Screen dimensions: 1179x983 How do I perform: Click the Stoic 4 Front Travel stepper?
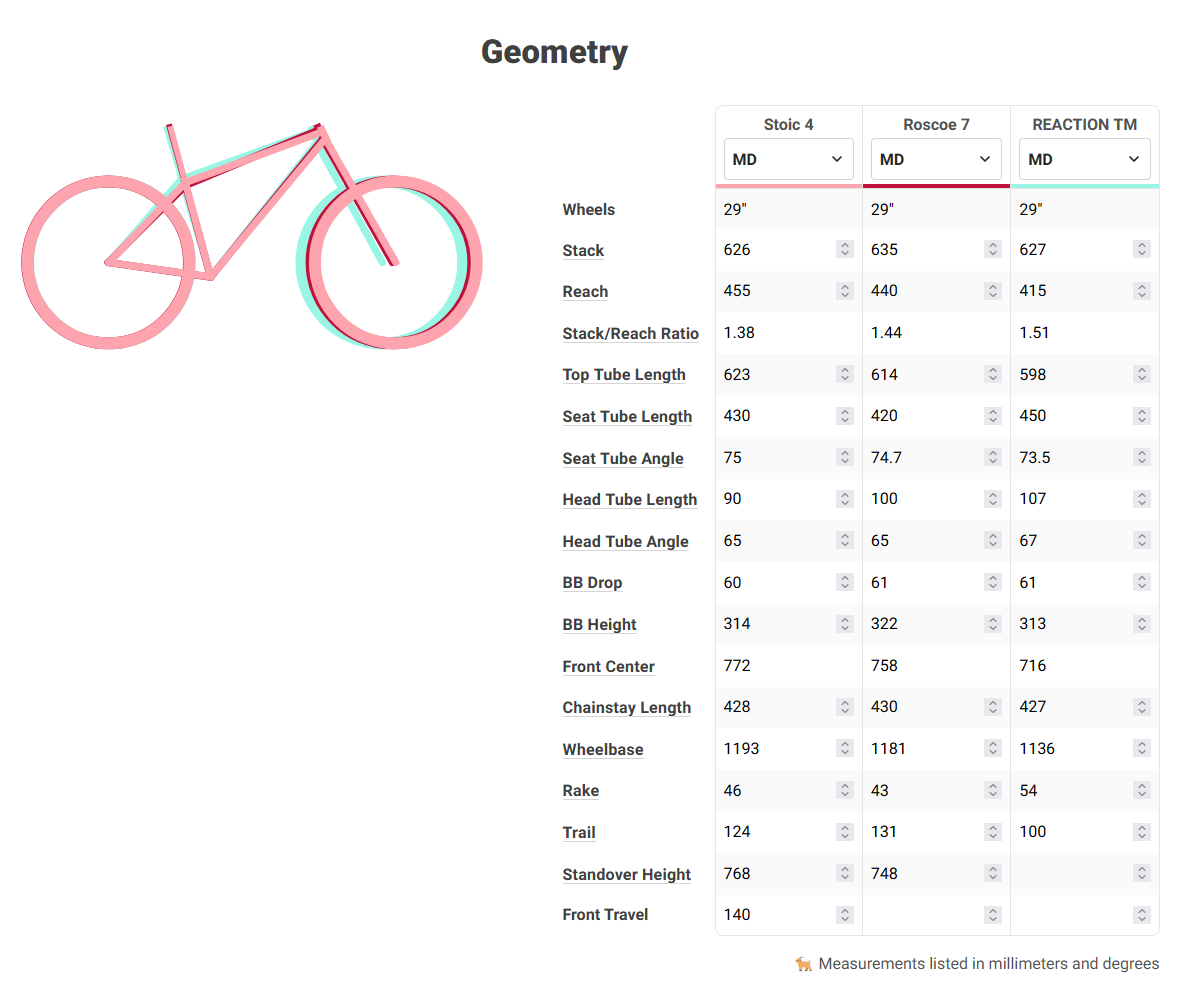pyautogui.click(x=845, y=915)
